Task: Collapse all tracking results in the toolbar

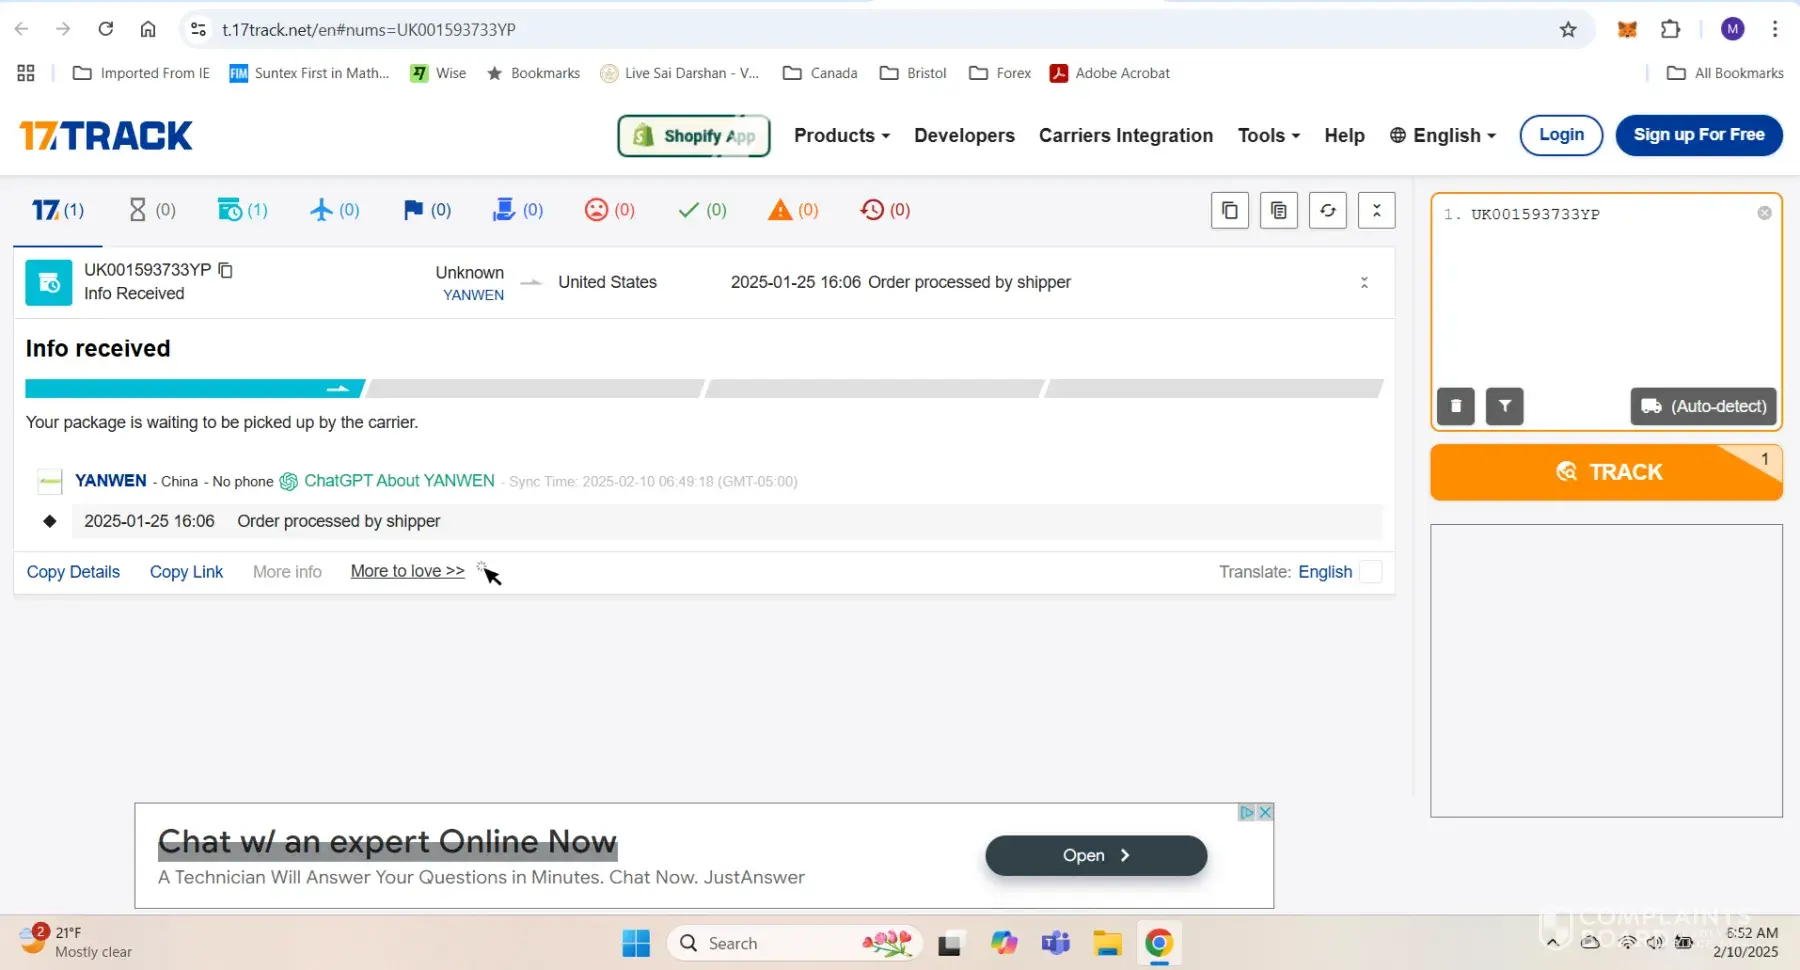Action: click(x=1376, y=211)
